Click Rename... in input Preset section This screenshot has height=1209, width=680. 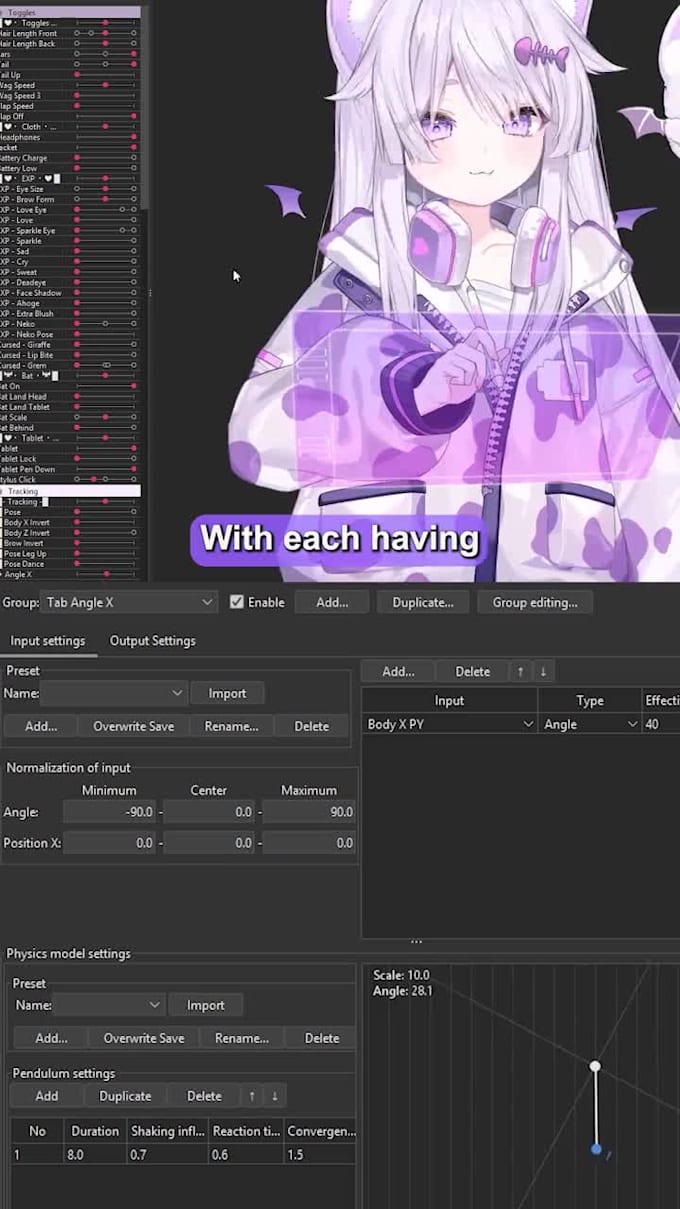231,726
